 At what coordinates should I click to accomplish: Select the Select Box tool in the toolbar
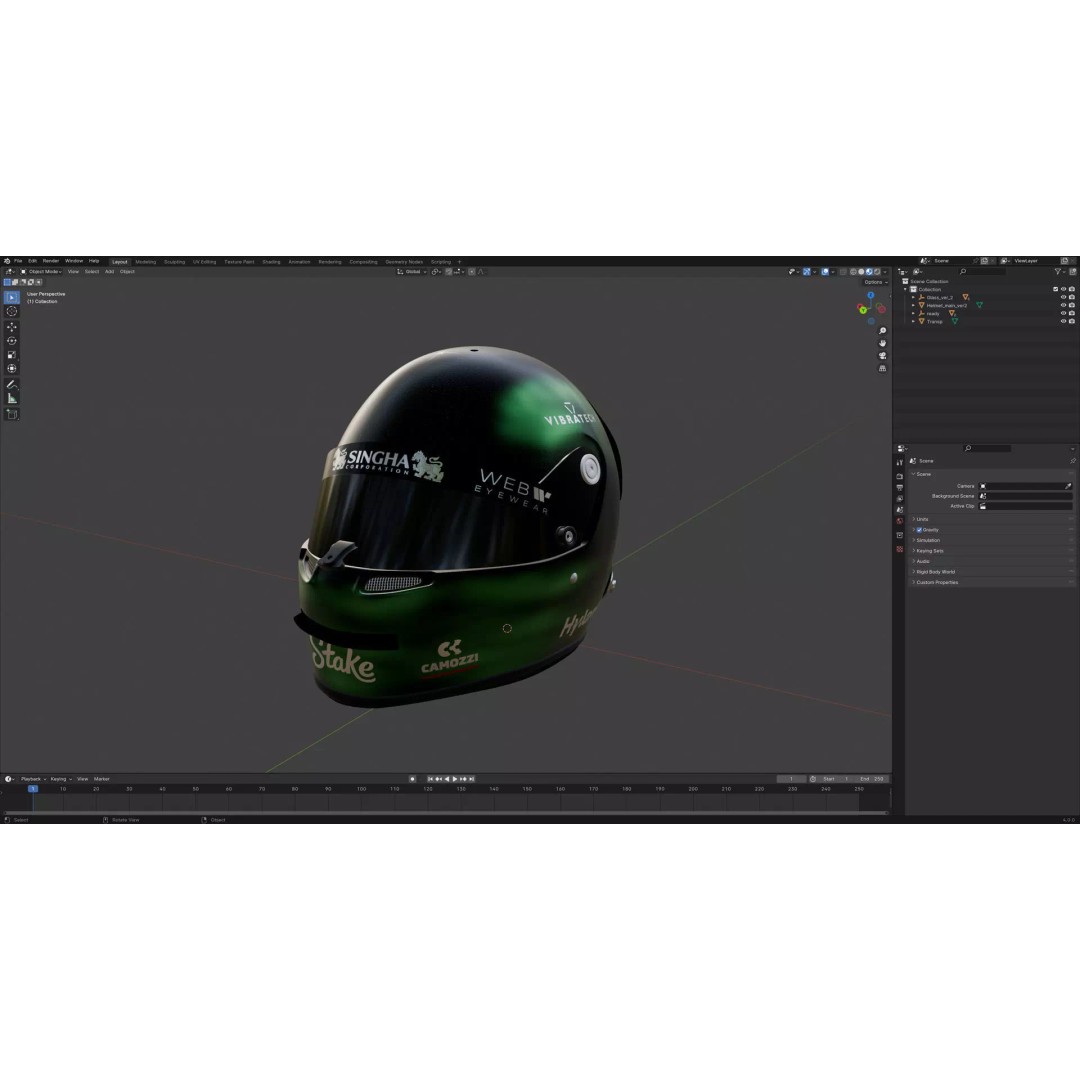click(12, 298)
